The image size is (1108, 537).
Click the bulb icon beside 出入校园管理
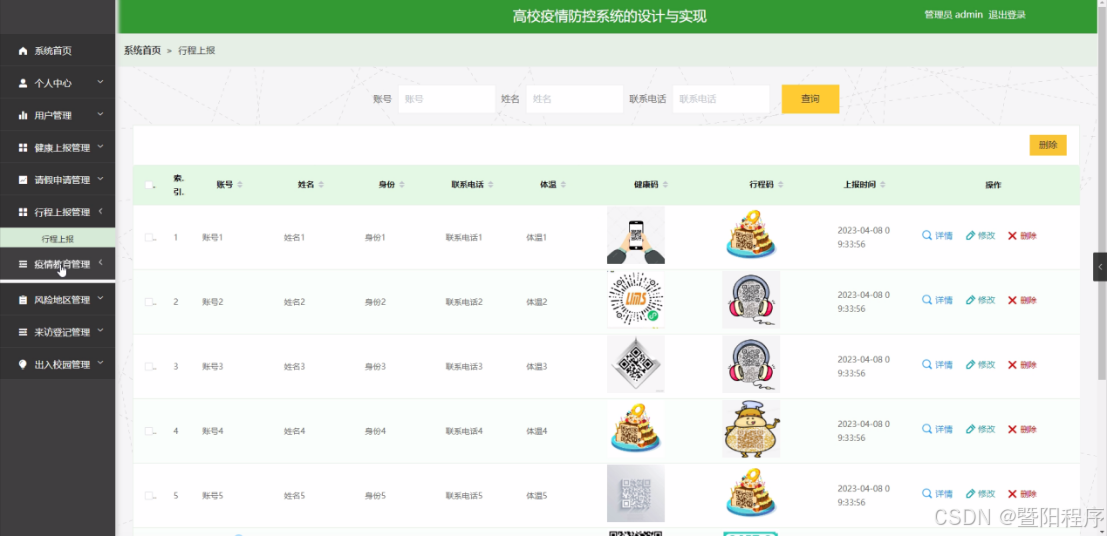(x=23, y=365)
